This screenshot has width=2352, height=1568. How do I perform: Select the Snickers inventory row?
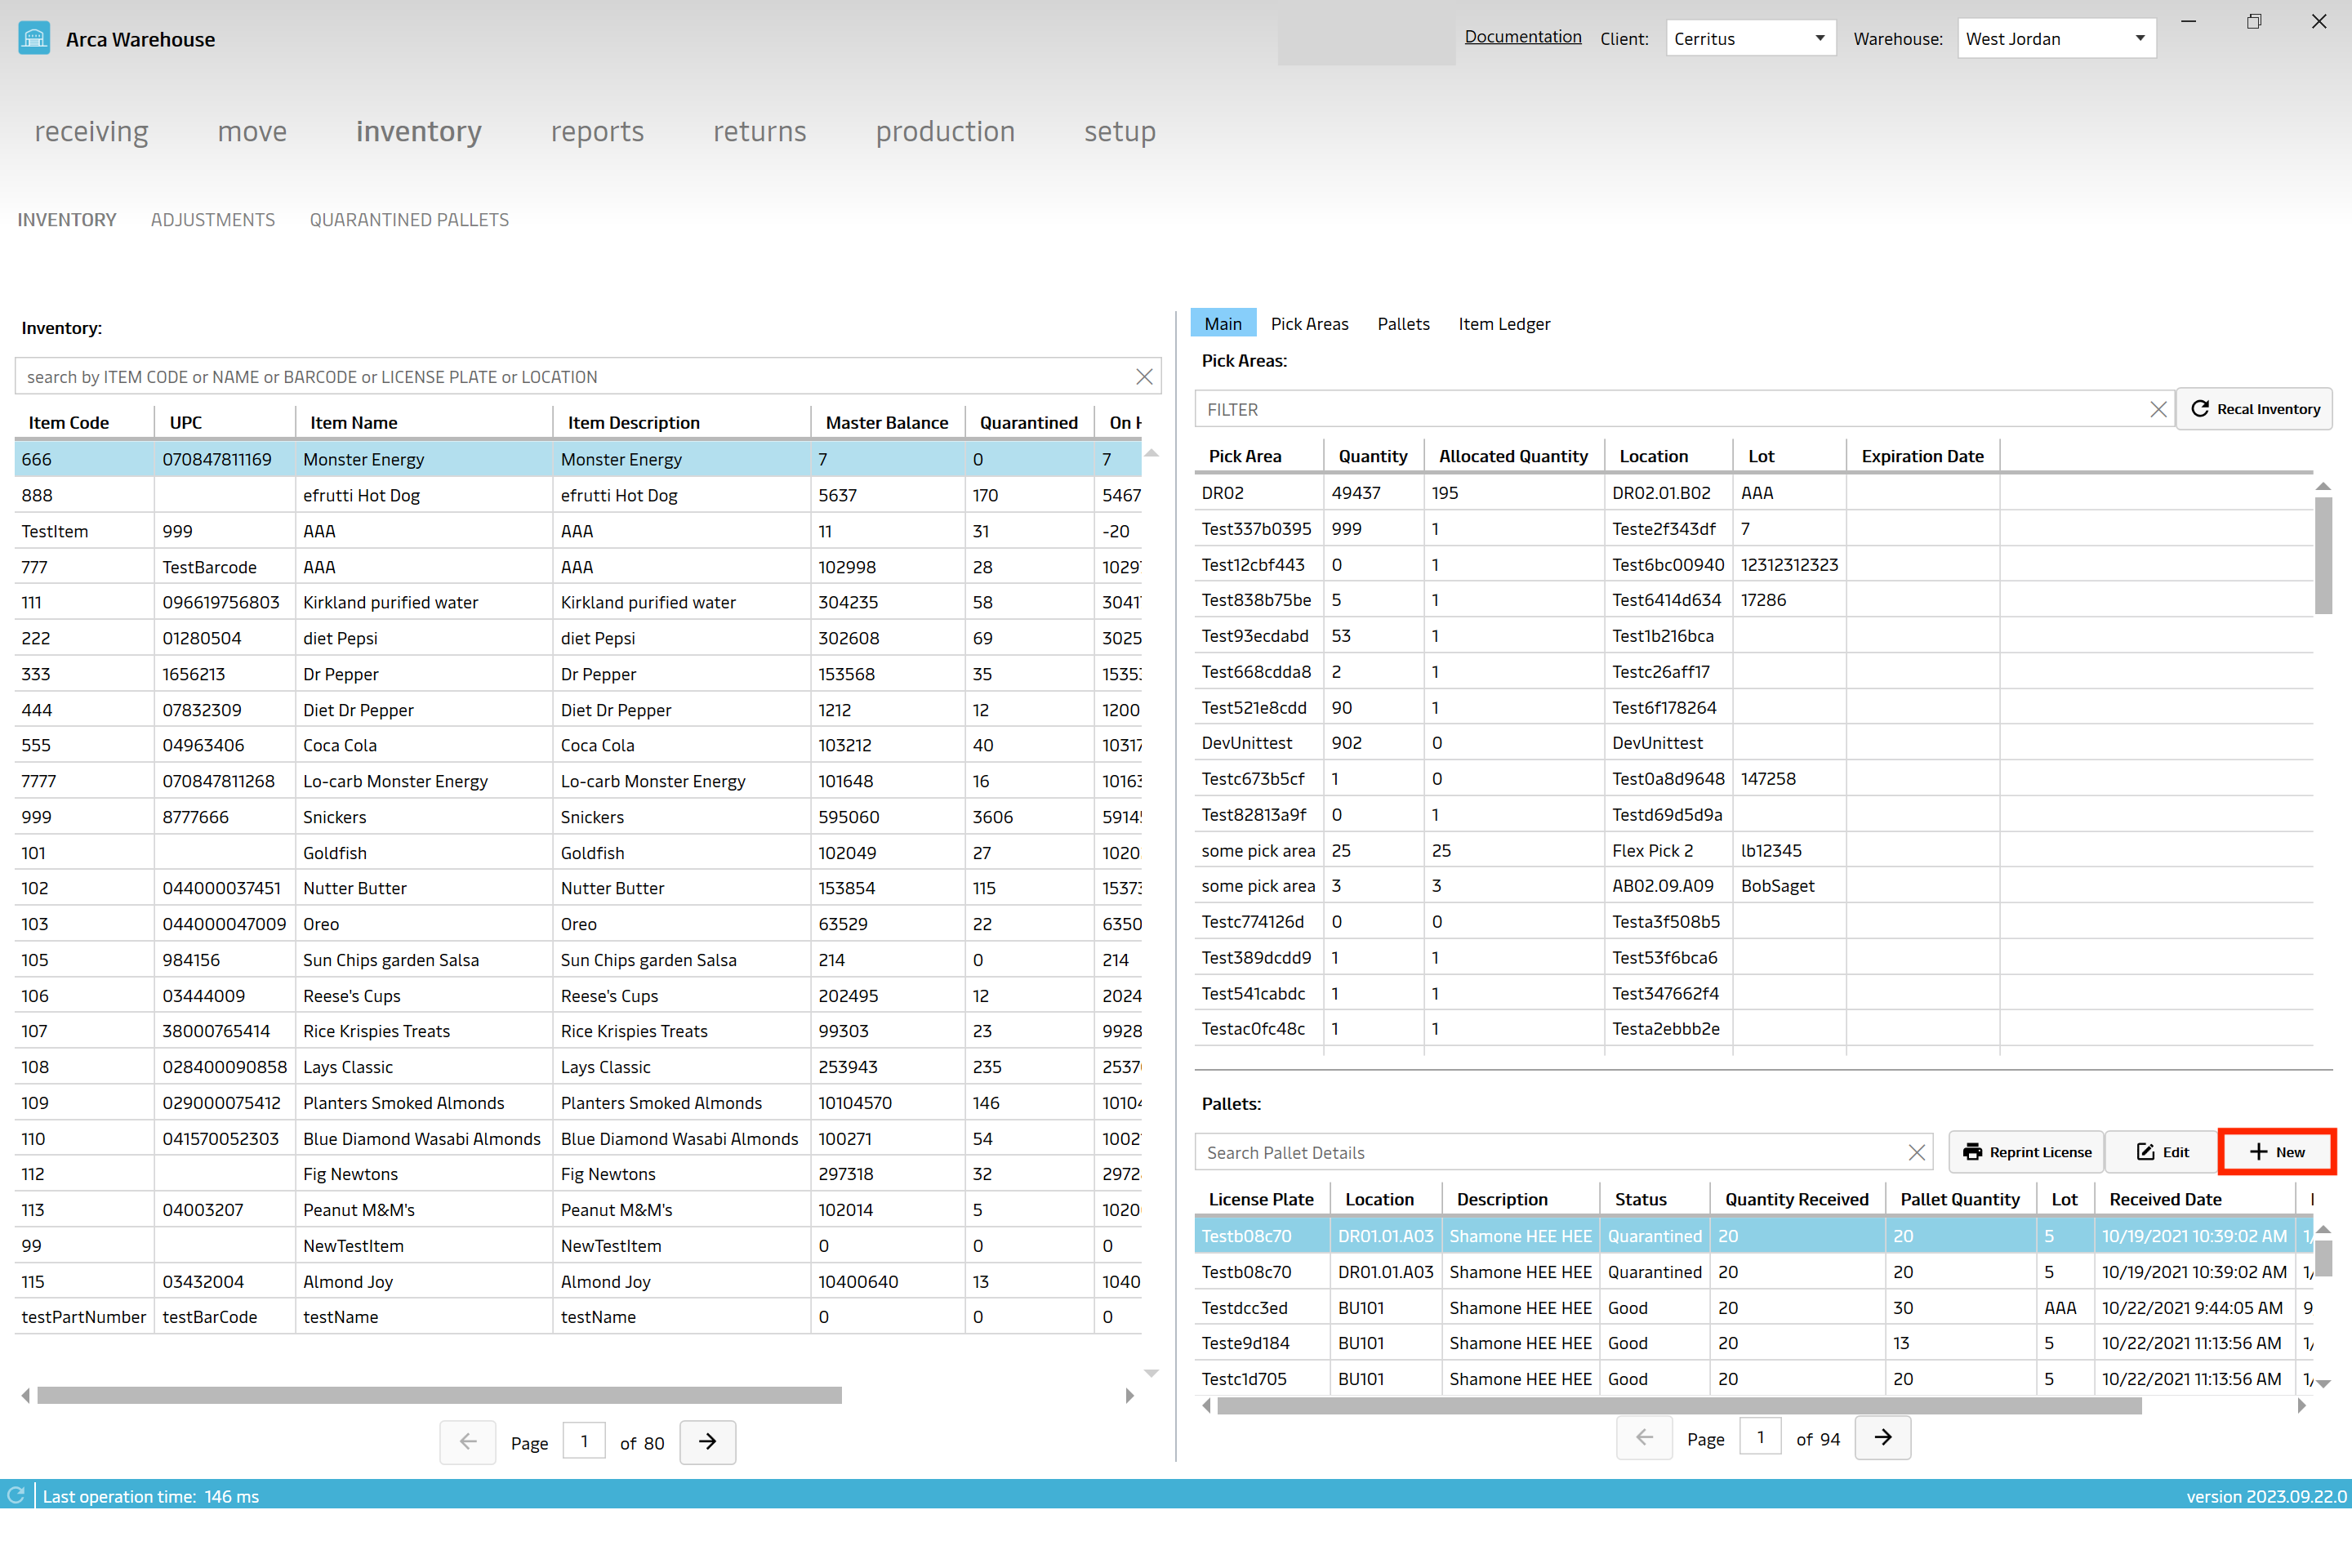(x=578, y=817)
